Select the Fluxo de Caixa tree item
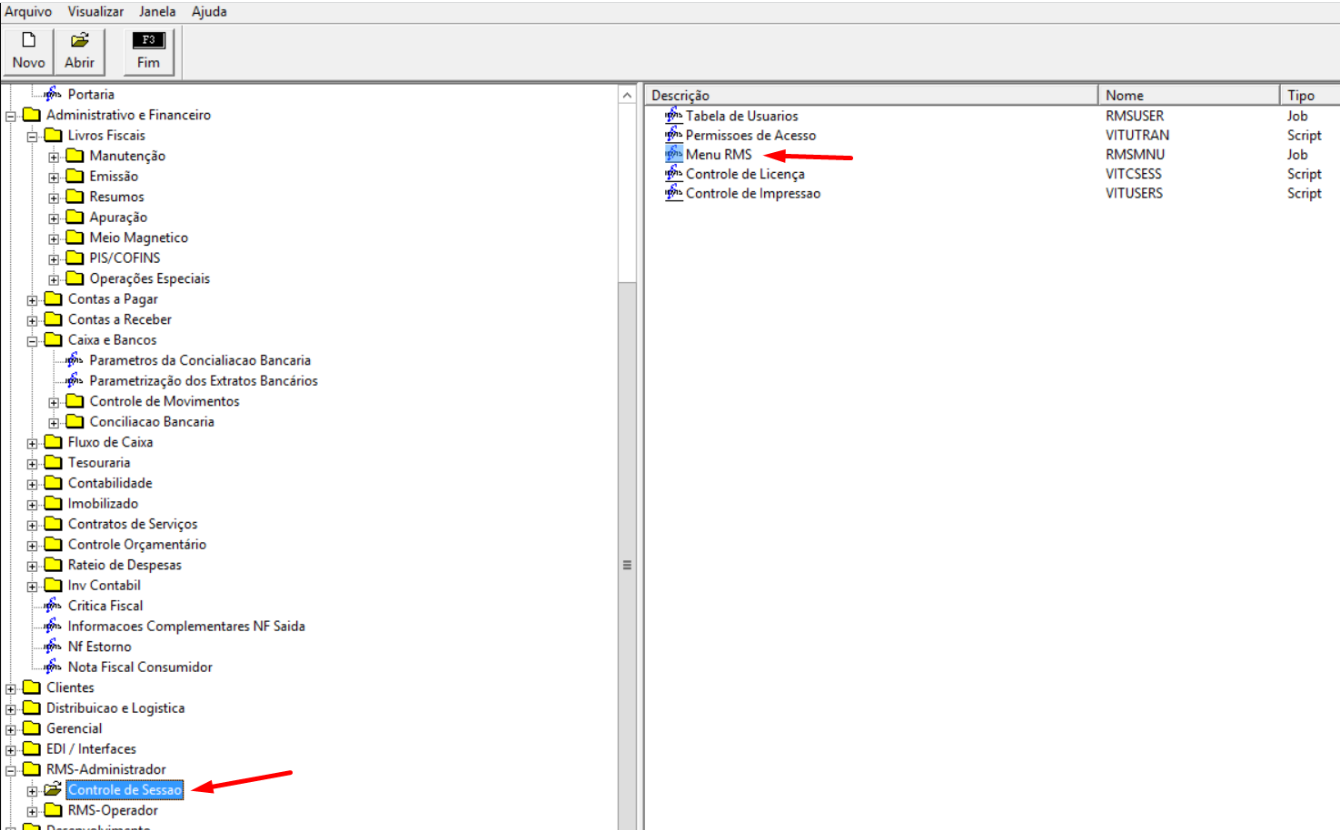This screenshot has width=1340, height=830. 110,442
